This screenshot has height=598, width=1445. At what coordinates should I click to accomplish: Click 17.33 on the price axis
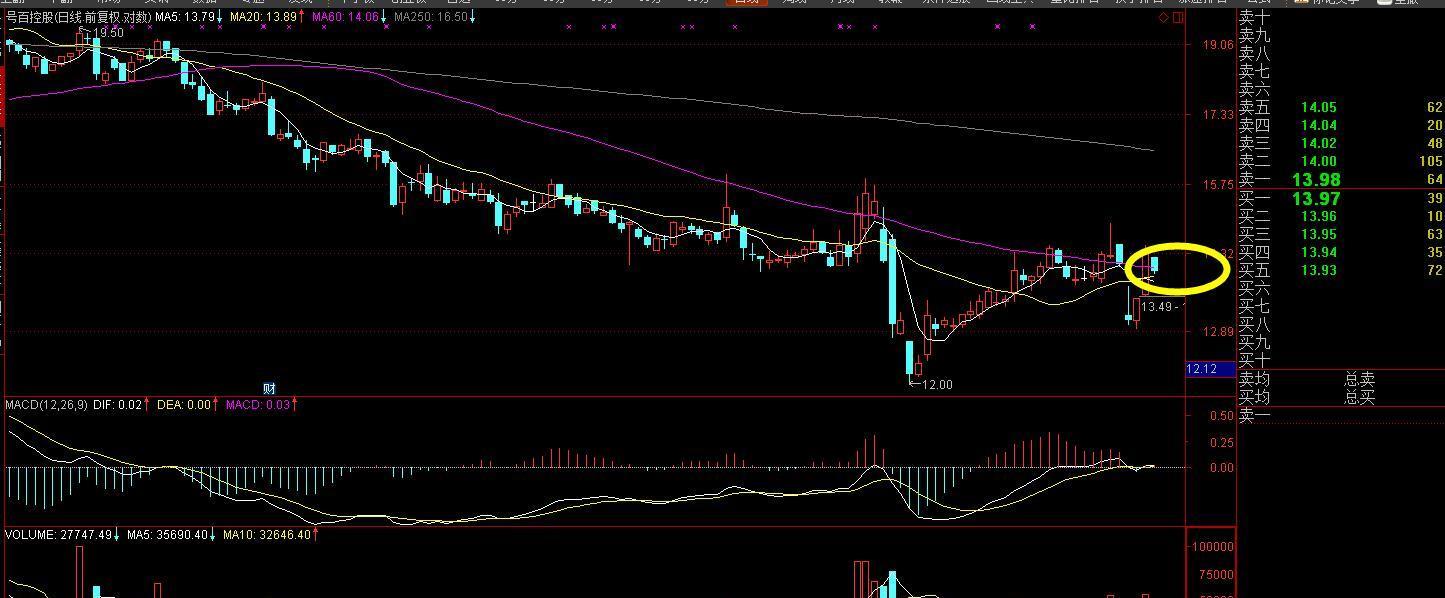(1218, 116)
